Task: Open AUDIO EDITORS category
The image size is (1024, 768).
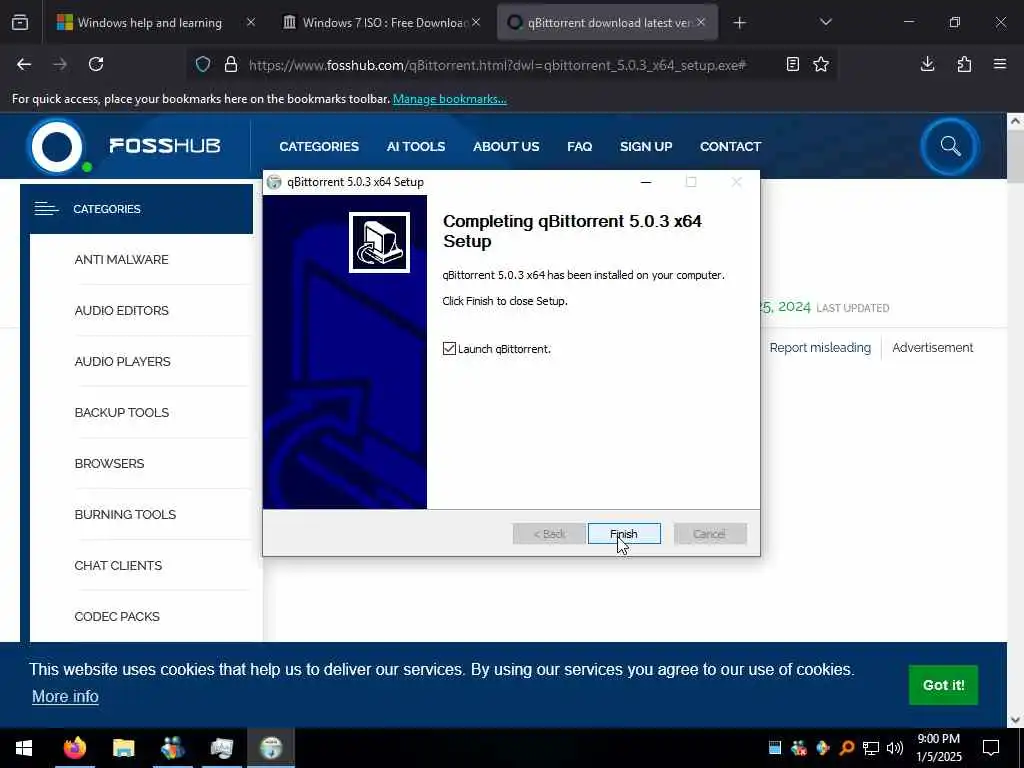Action: [121, 310]
